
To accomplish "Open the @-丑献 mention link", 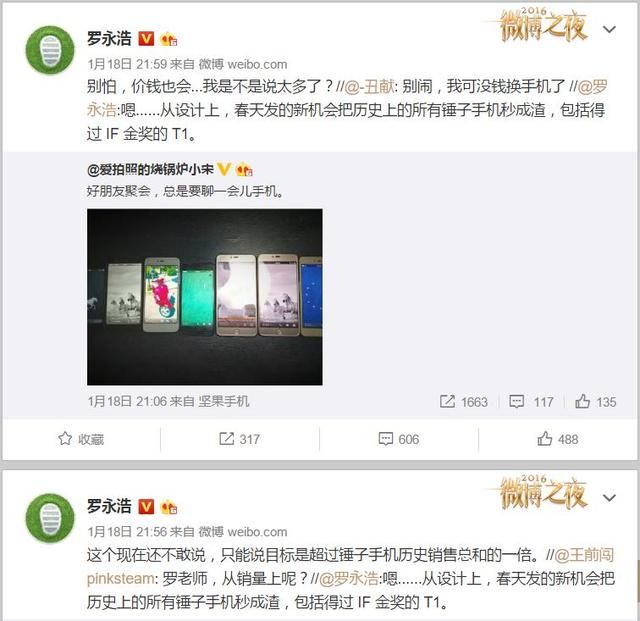I will pos(369,86).
